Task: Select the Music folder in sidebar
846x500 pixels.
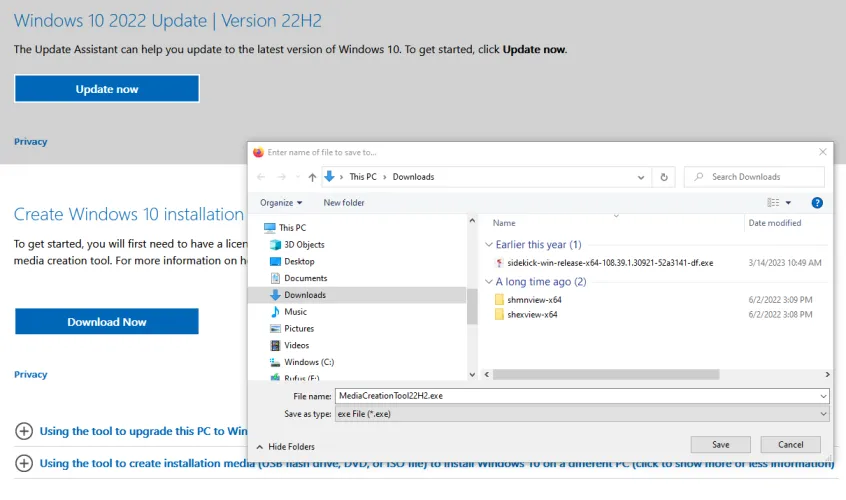Action: [295, 312]
